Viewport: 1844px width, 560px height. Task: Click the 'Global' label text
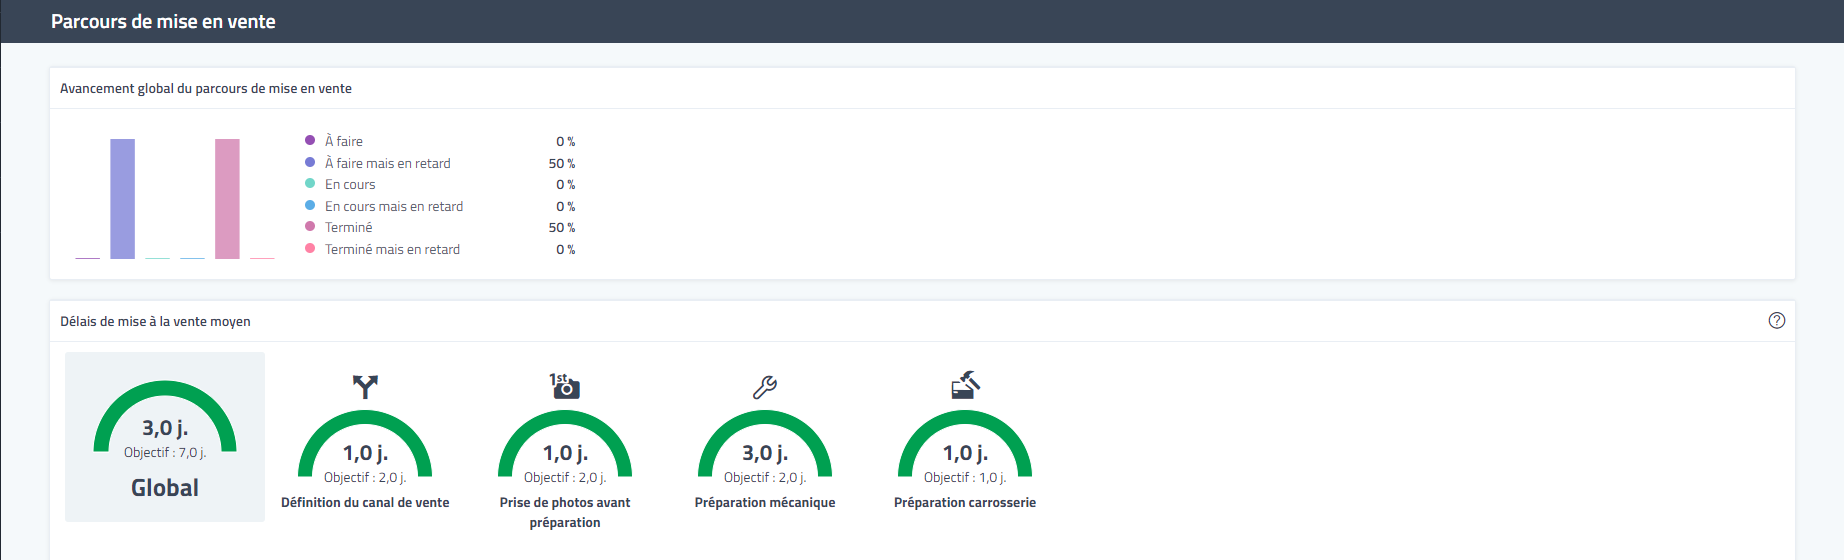tap(165, 488)
